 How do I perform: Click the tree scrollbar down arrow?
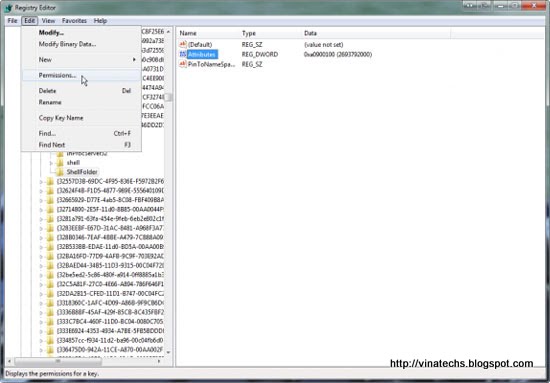coord(168,352)
